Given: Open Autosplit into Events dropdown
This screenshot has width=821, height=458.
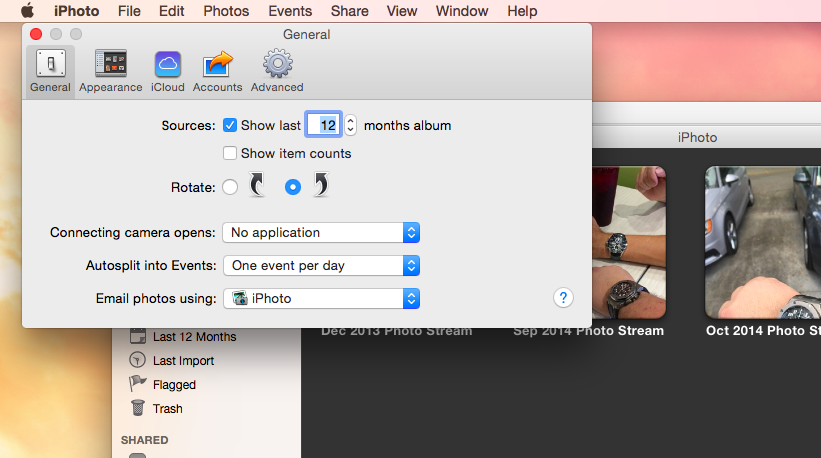Looking at the screenshot, I should [x=321, y=265].
